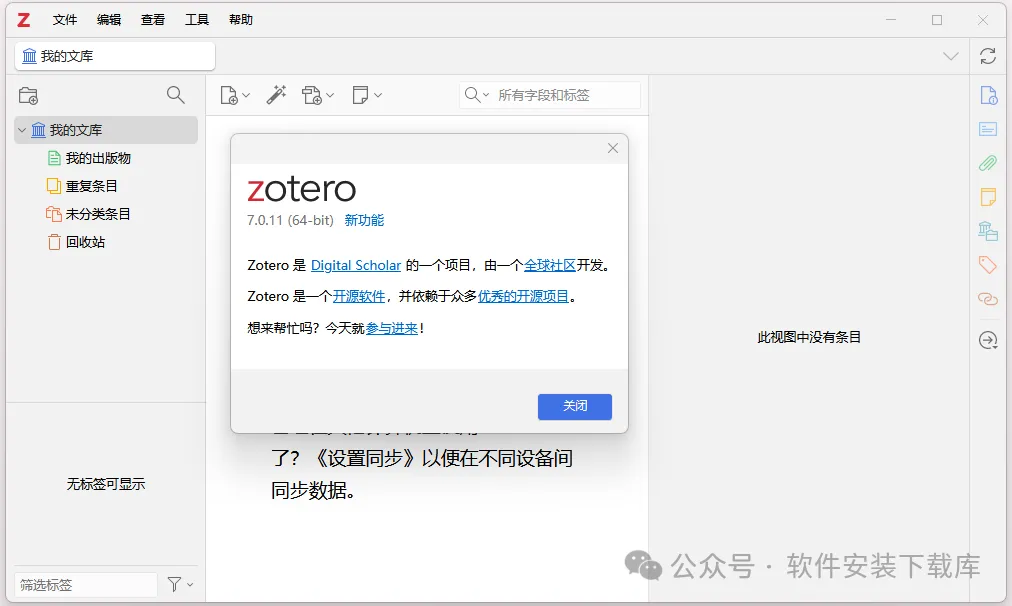Image resolution: width=1012 pixels, height=606 pixels.
Task: Focus the 筛选标签 filter field
Action: (x=85, y=585)
